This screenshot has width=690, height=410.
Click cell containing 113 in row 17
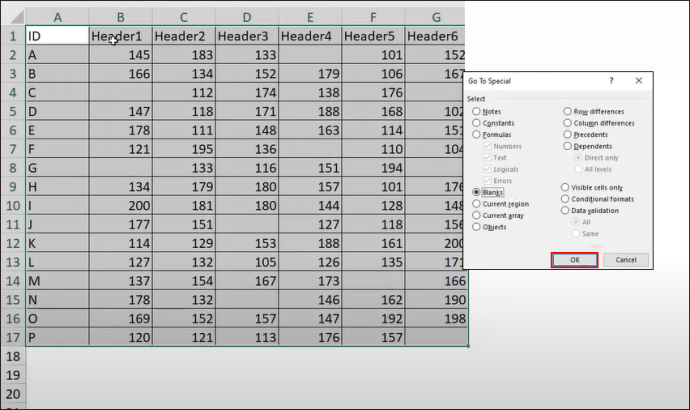[247, 337]
